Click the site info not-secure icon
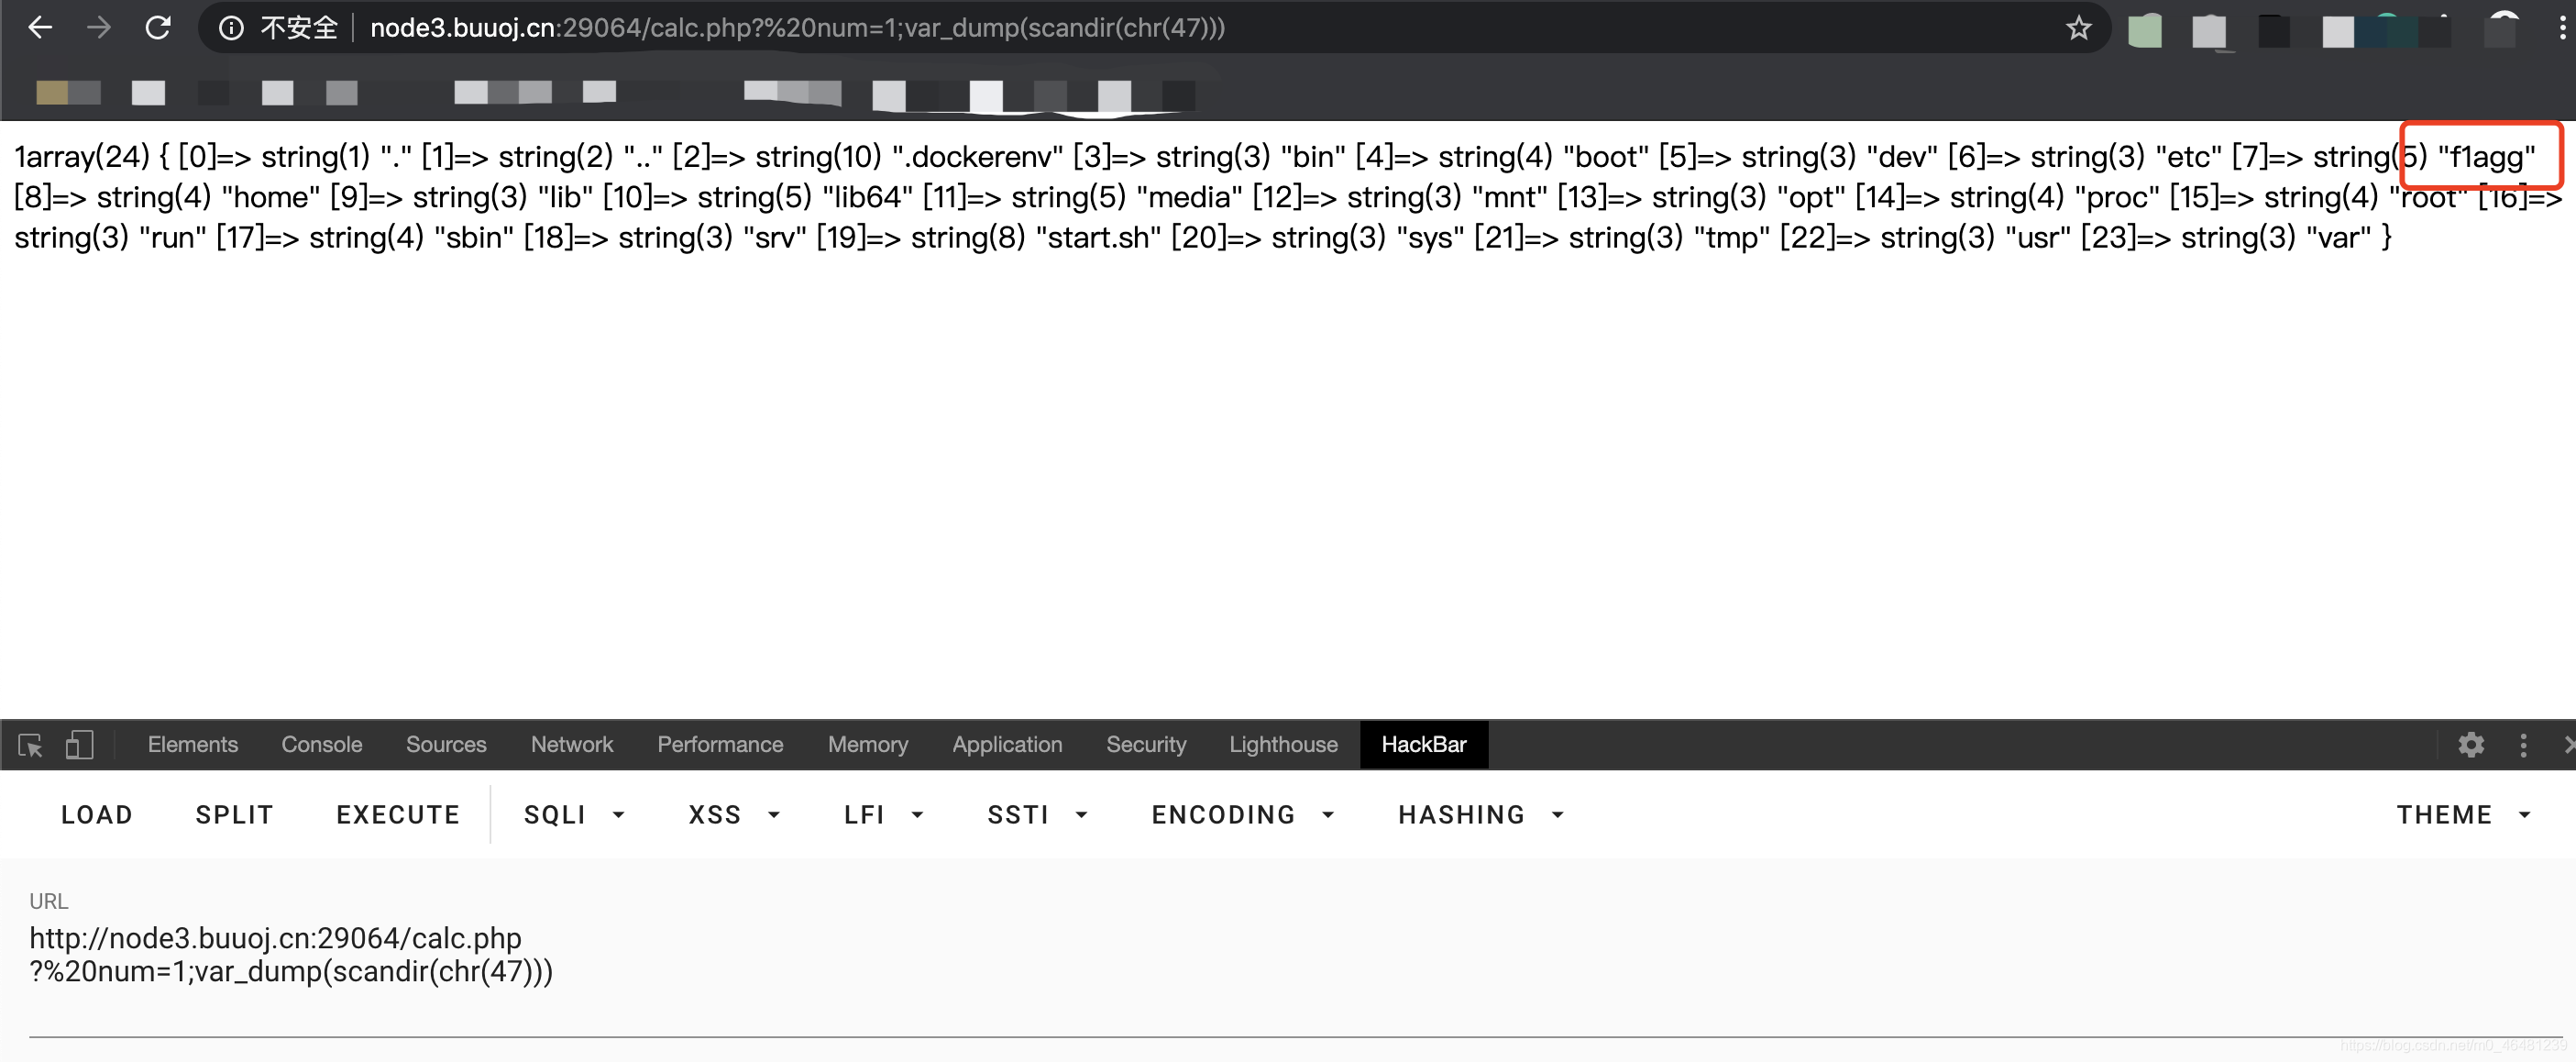Viewport: 2576px width, 1062px height. (231, 28)
